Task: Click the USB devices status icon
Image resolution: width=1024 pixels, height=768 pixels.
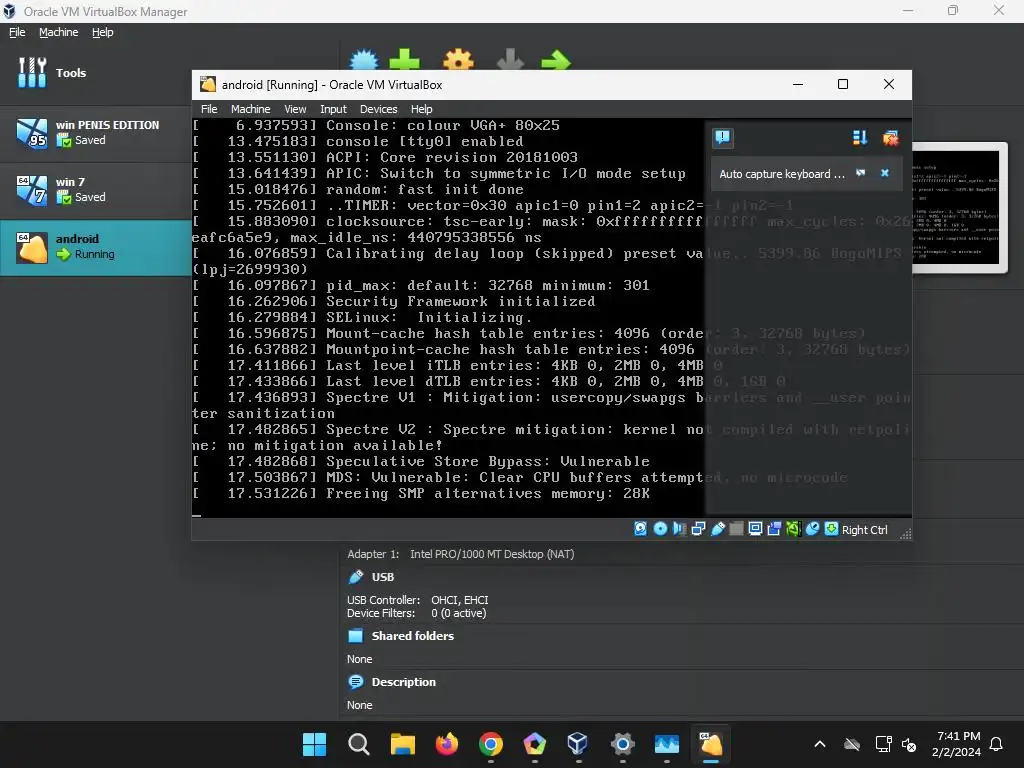Action: 718,529
